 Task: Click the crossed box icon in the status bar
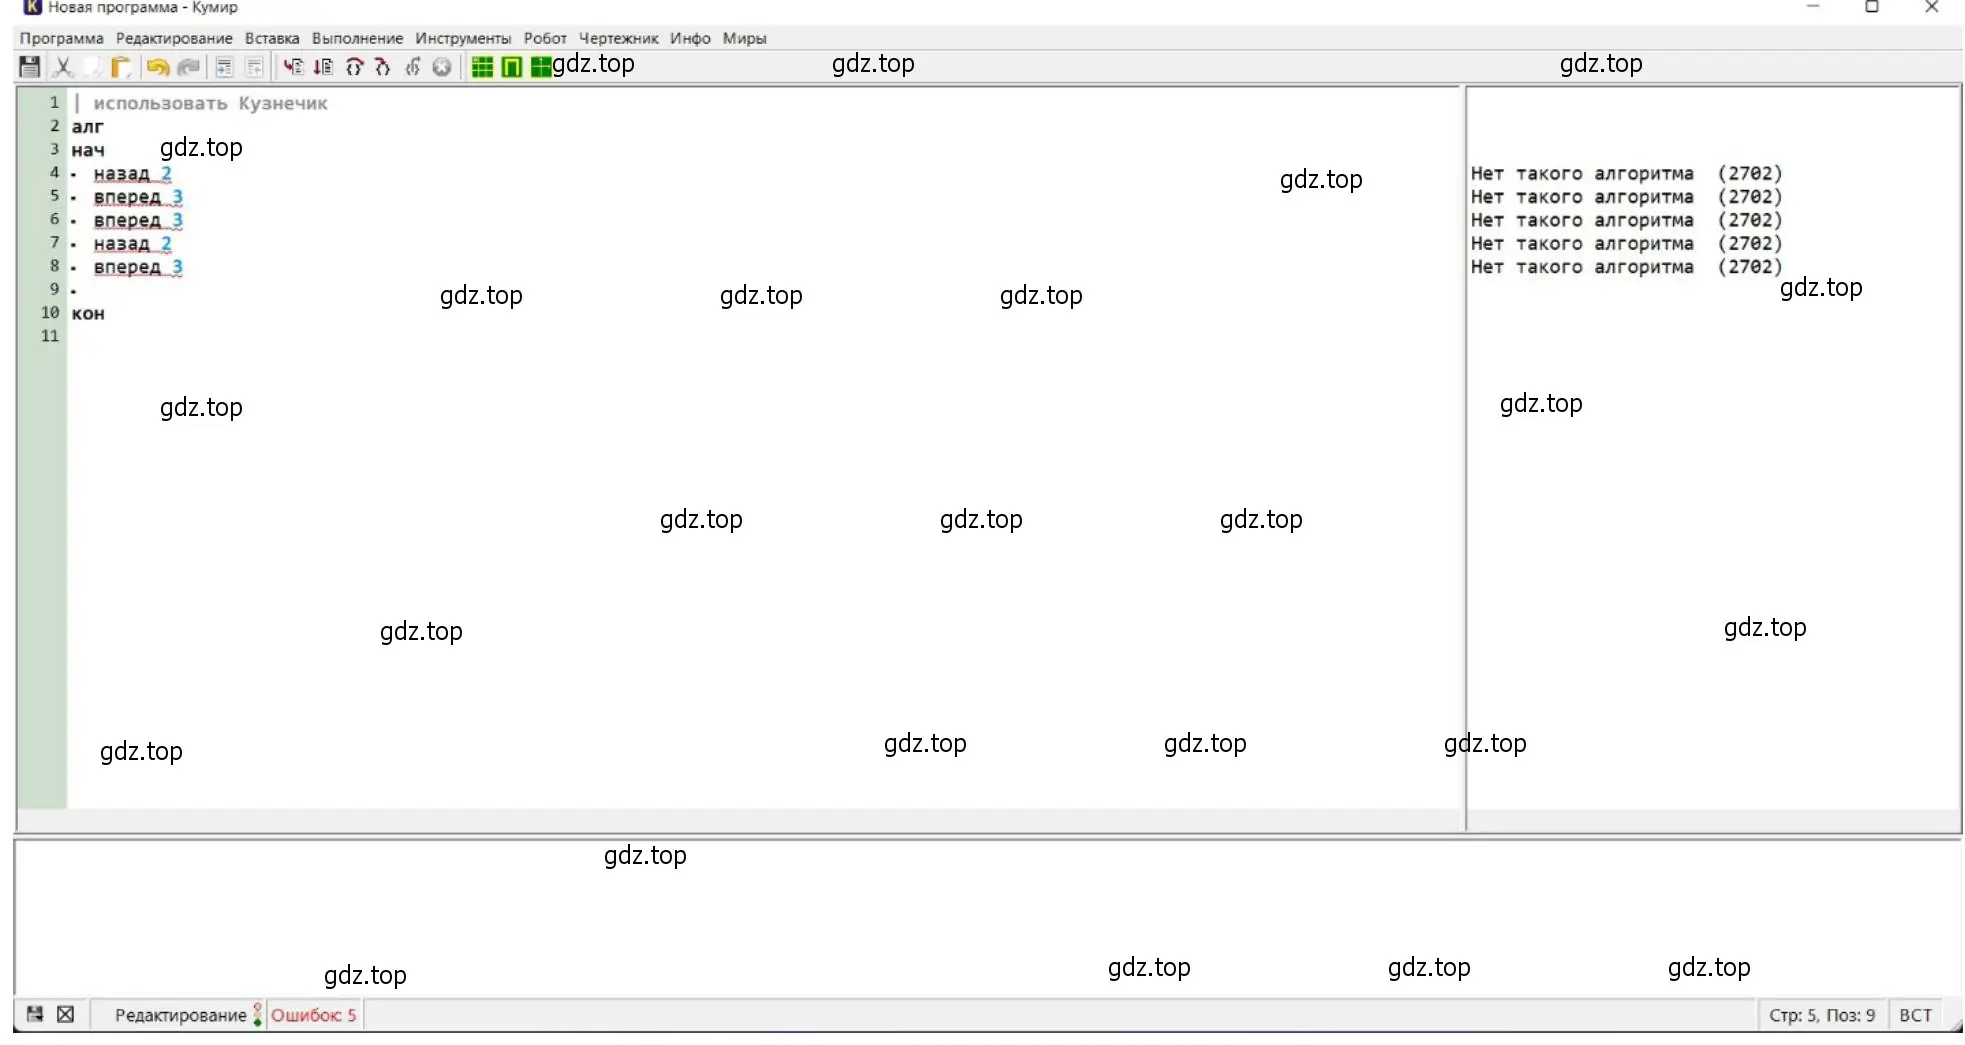click(66, 1014)
